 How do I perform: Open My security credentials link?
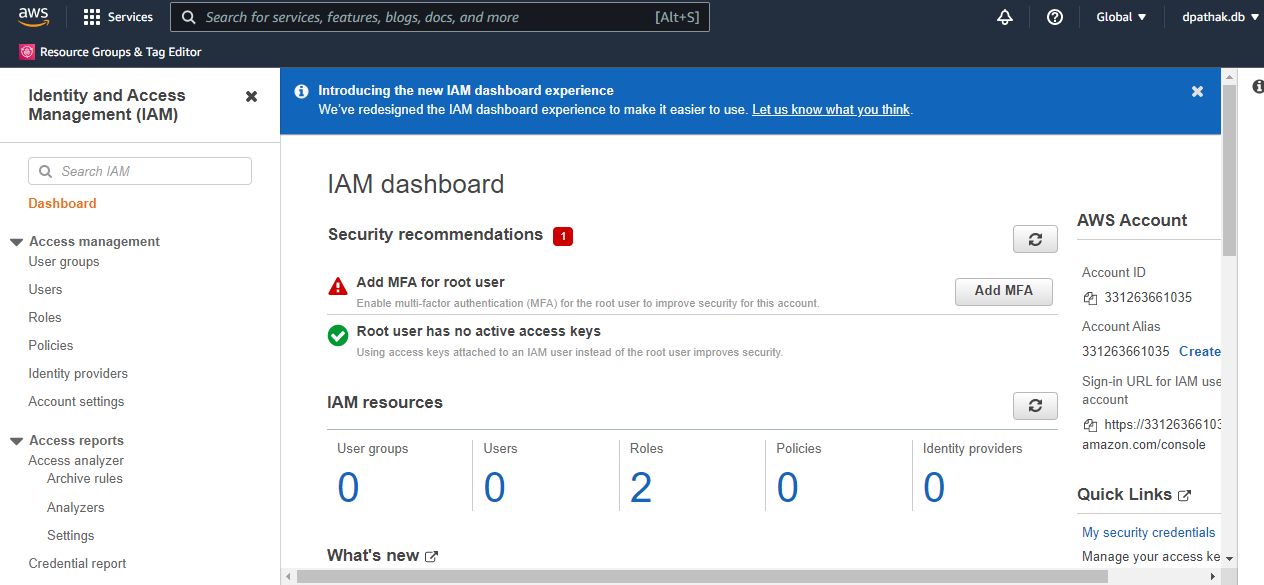click(1149, 532)
